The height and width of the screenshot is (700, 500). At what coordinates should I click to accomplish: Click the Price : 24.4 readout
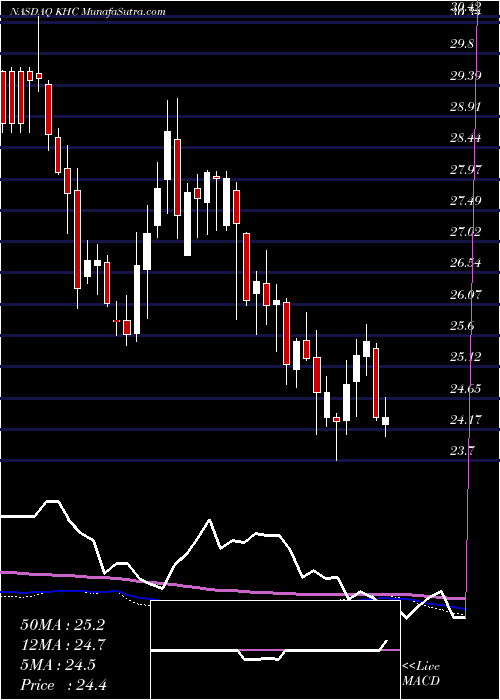tap(63, 685)
